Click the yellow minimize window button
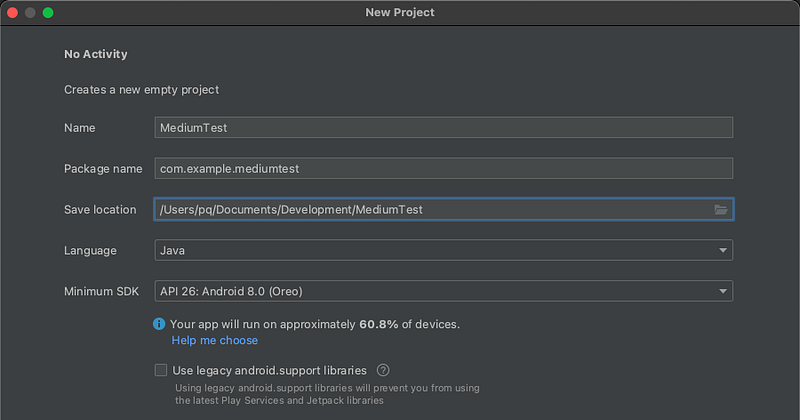This screenshot has width=800, height=420. (x=30, y=13)
